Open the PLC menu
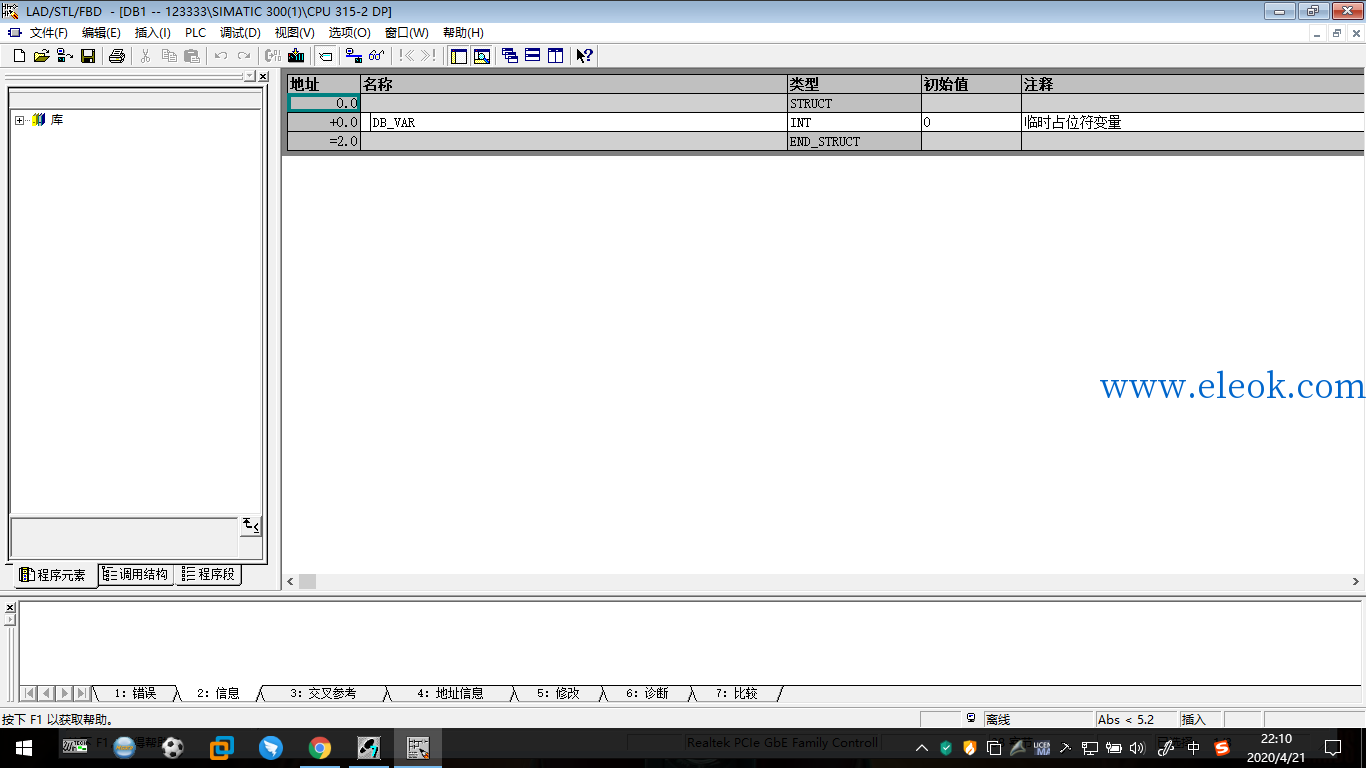The width and height of the screenshot is (1366, 768). [x=195, y=33]
